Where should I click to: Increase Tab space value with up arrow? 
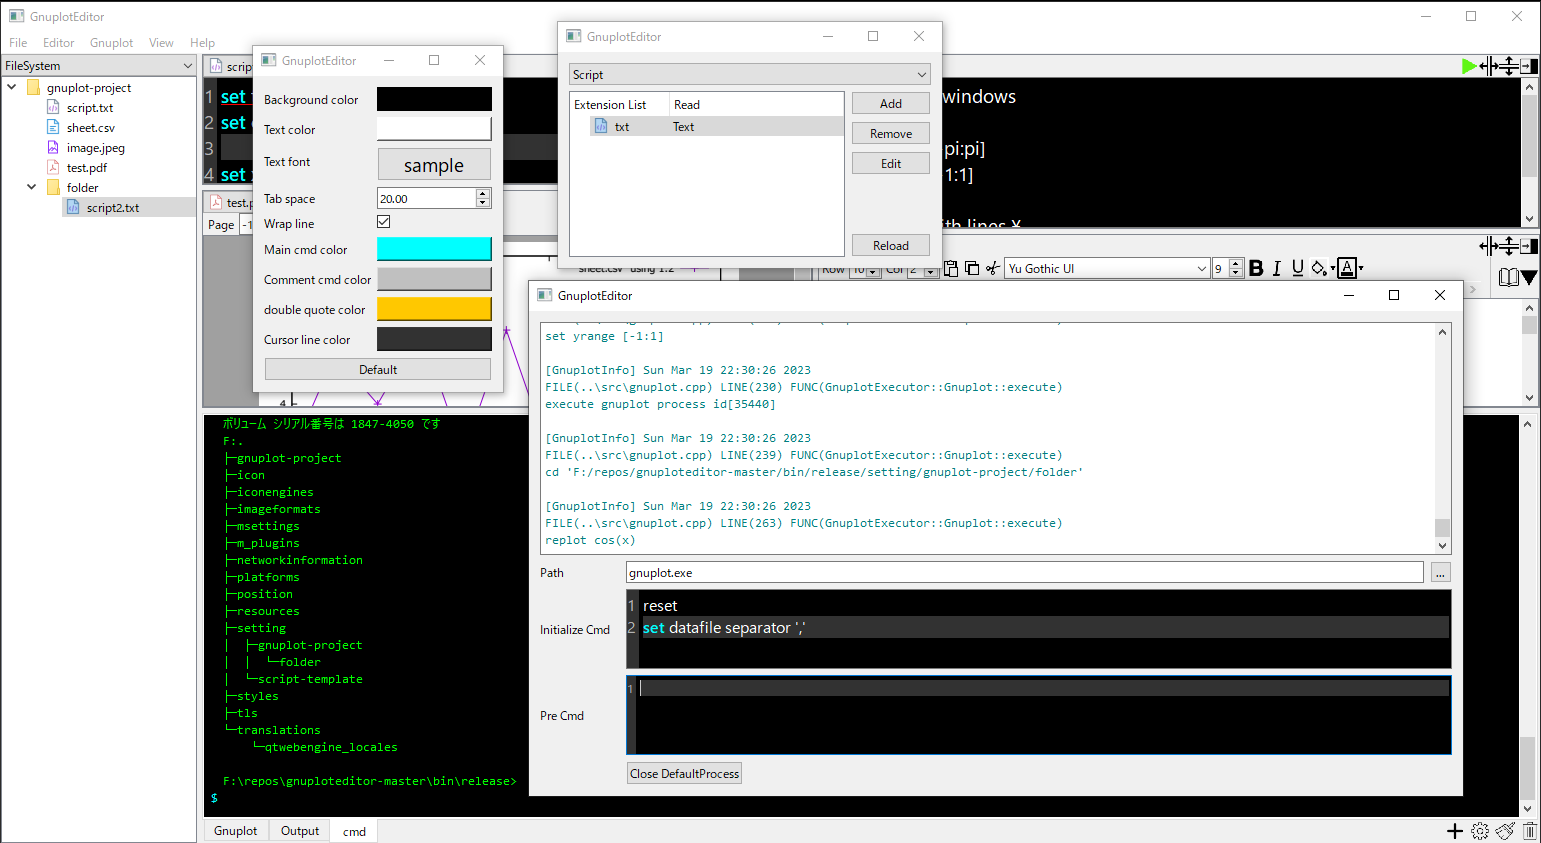coord(483,194)
